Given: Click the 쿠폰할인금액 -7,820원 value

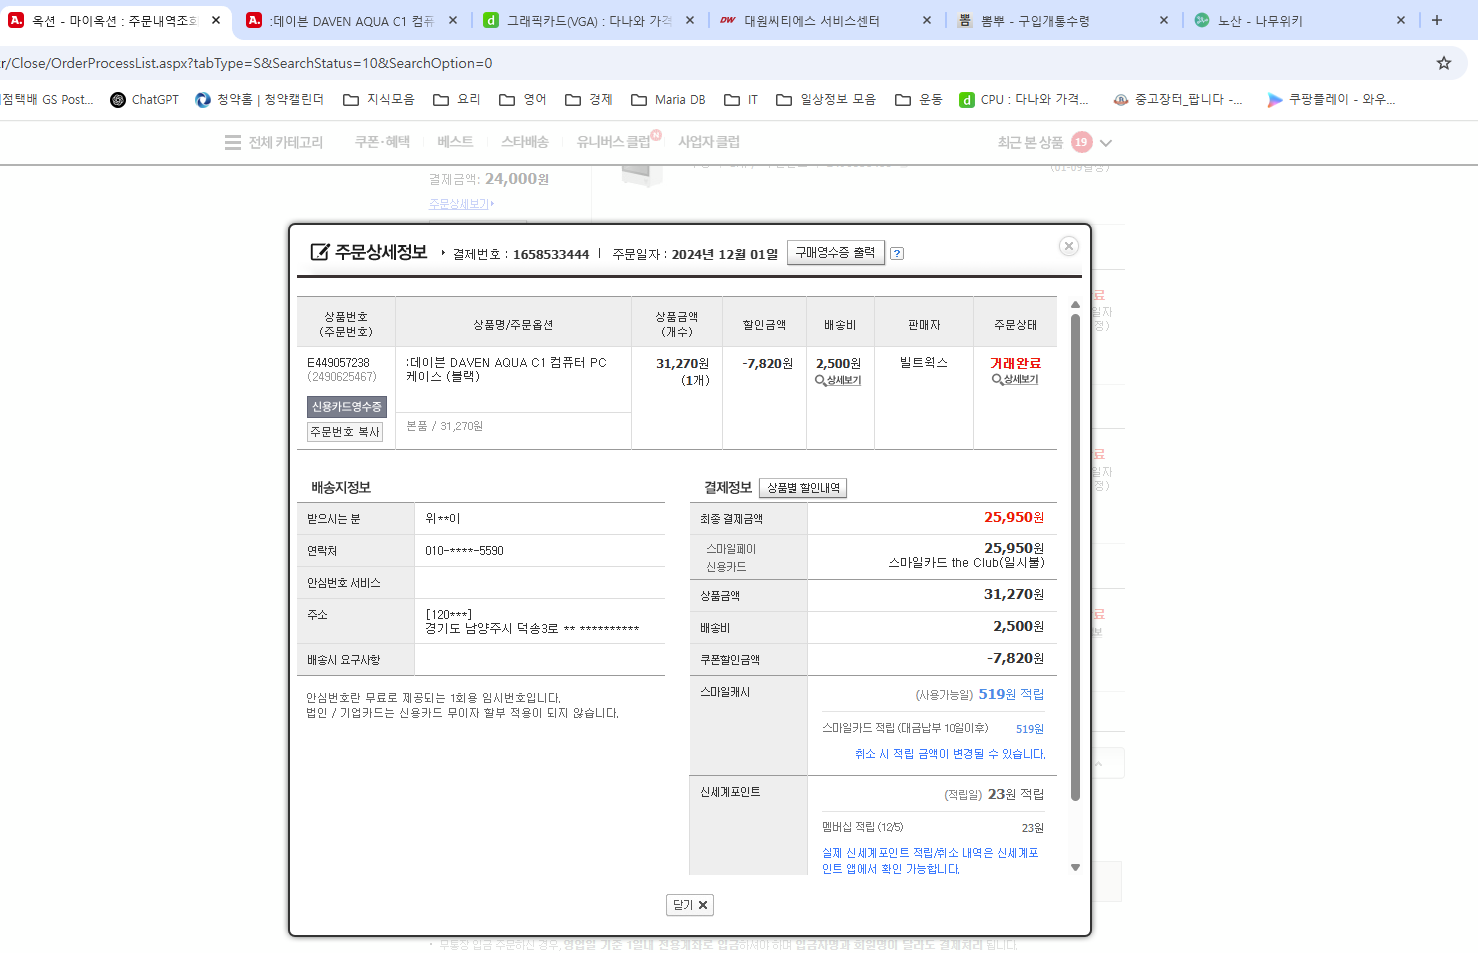Looking at the screenshot, I should click(1015, 659).
